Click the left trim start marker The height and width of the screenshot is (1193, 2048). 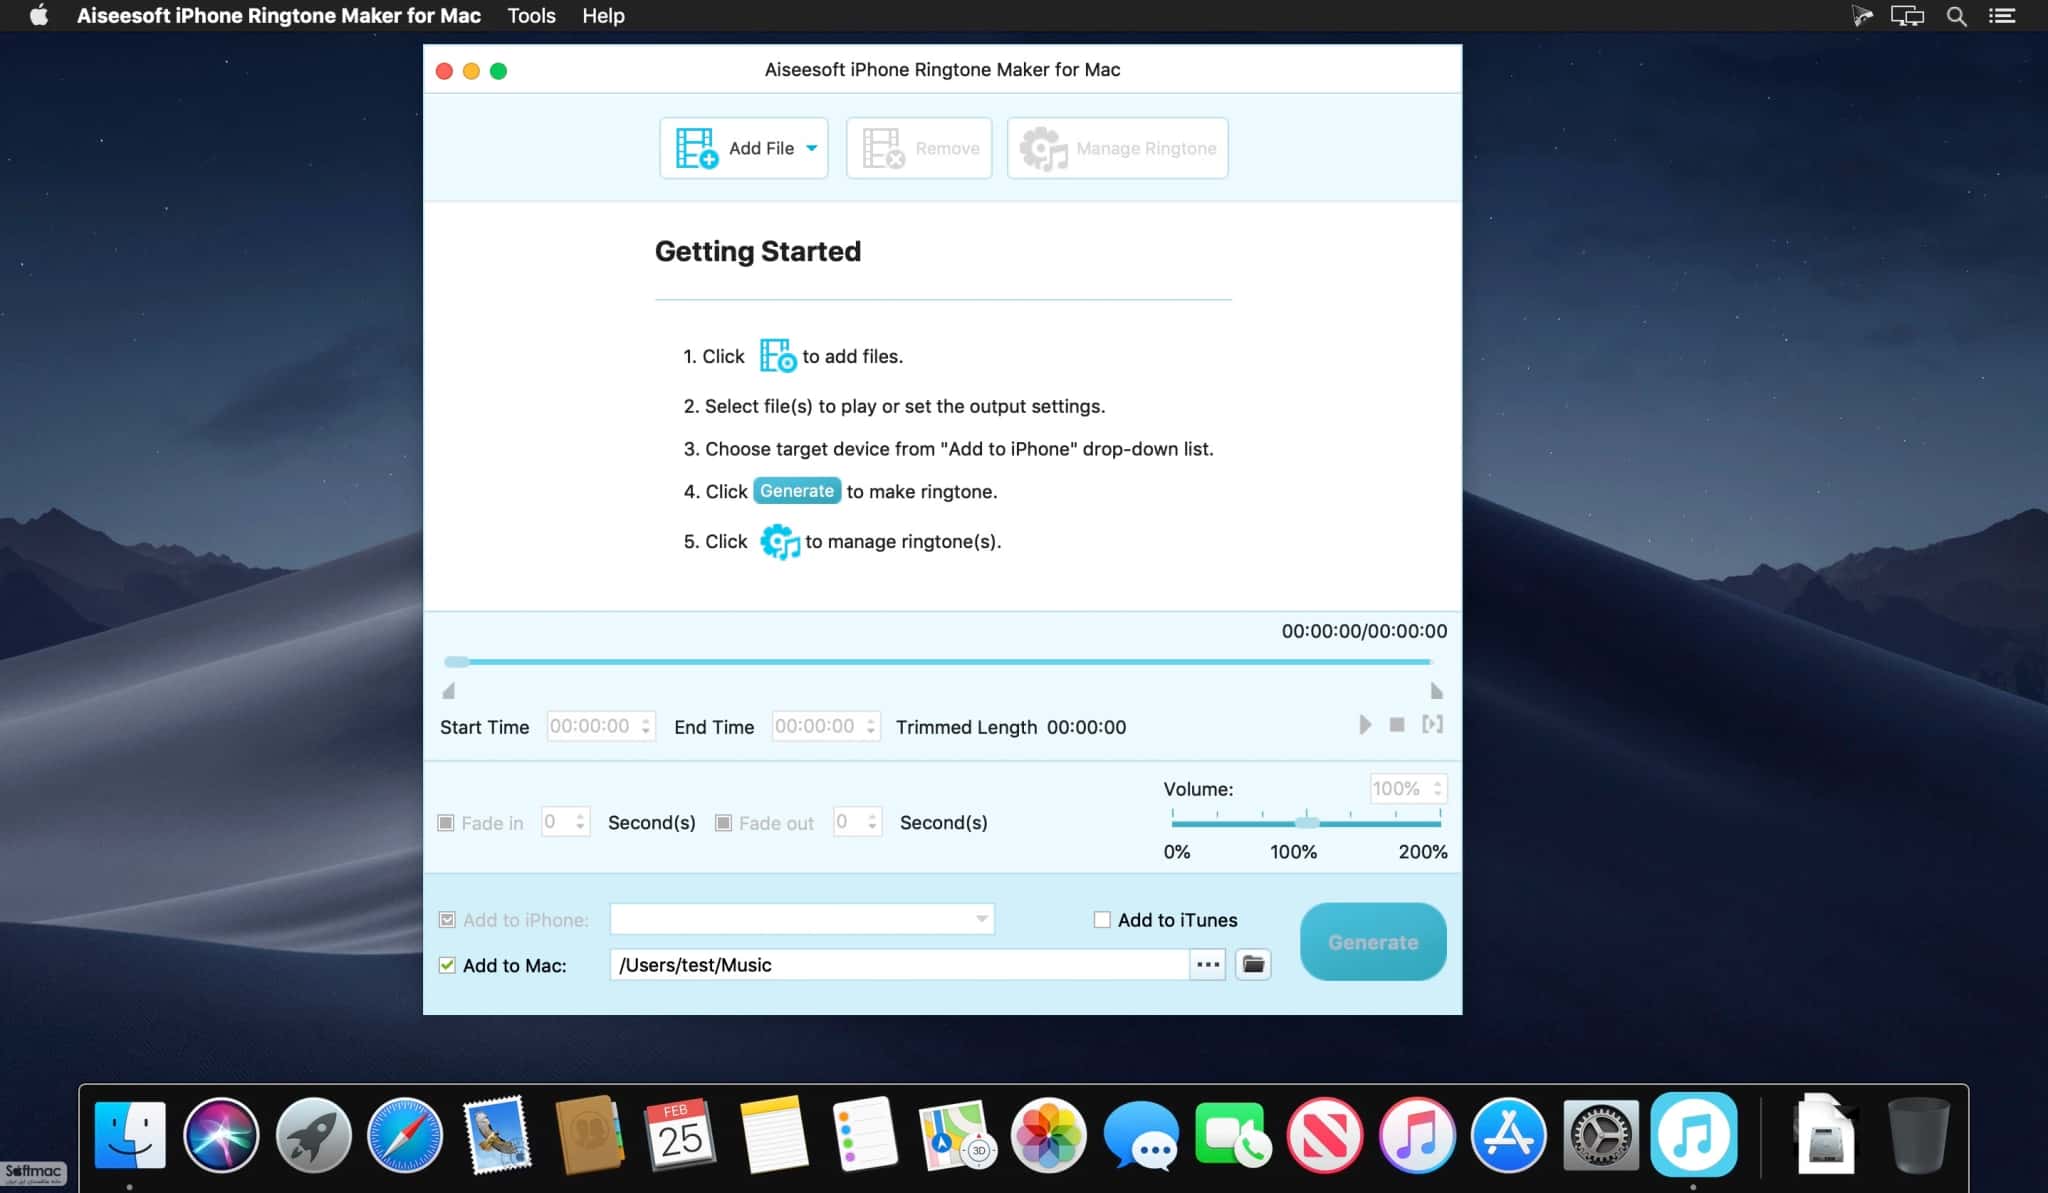pyautogui.click(x=449, y=691)
